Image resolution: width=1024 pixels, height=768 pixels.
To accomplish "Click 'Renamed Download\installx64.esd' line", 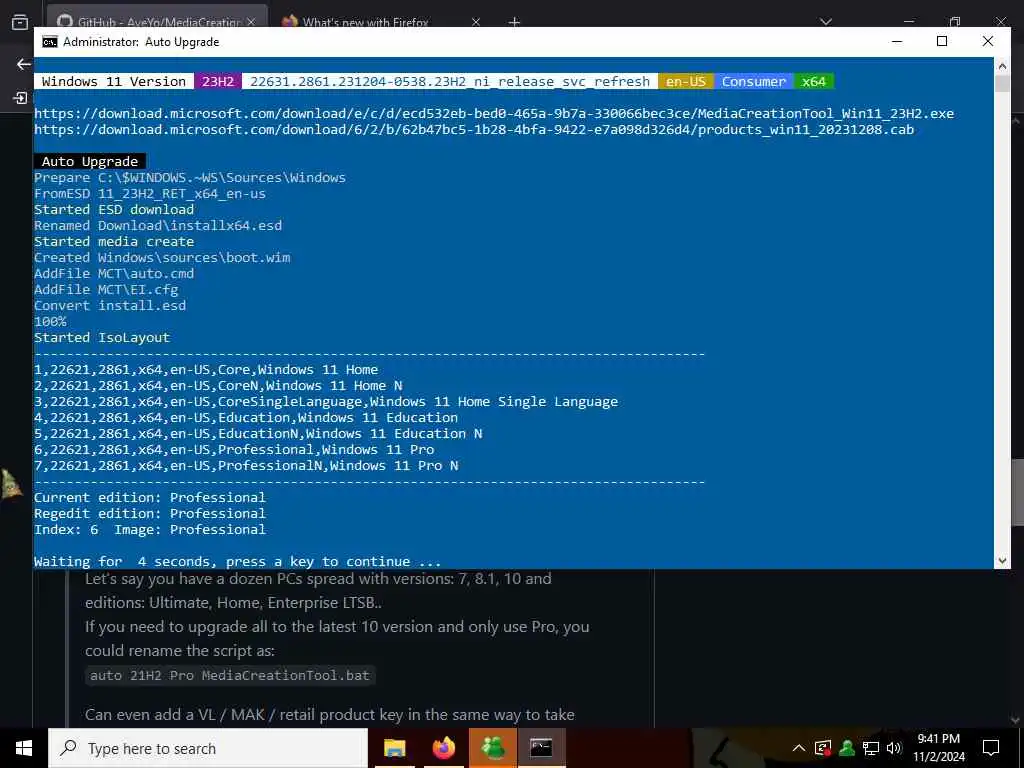I will (158, 225).
